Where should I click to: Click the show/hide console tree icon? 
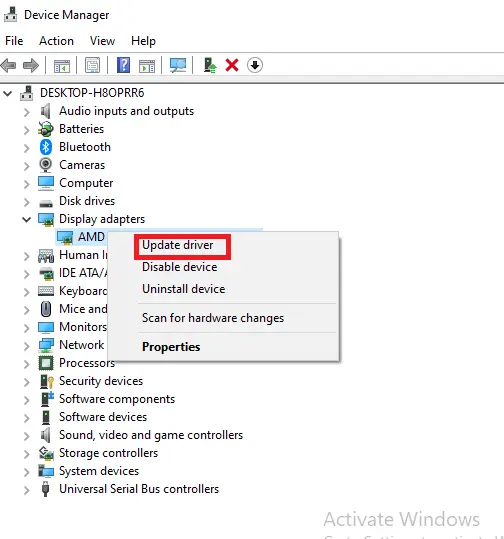point(62,66)
